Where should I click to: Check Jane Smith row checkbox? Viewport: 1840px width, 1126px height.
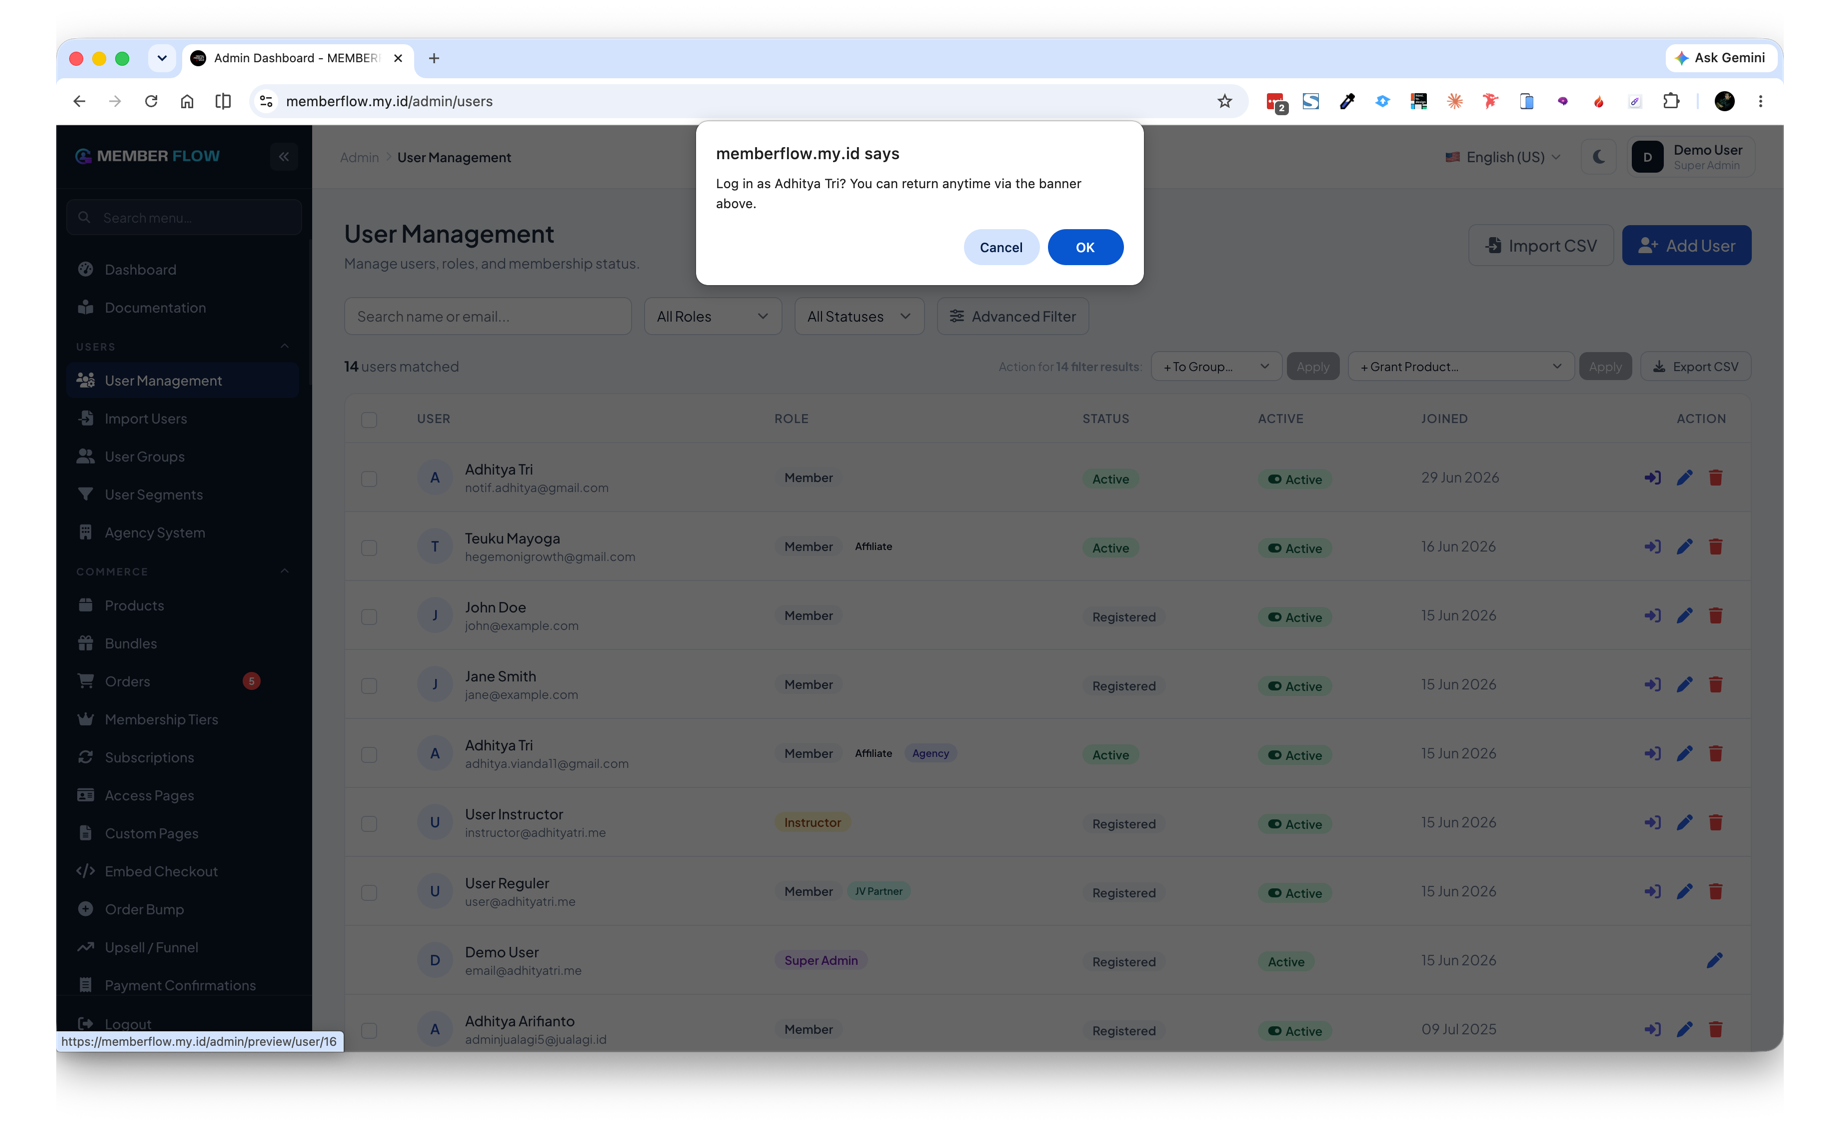pos(369,686)
